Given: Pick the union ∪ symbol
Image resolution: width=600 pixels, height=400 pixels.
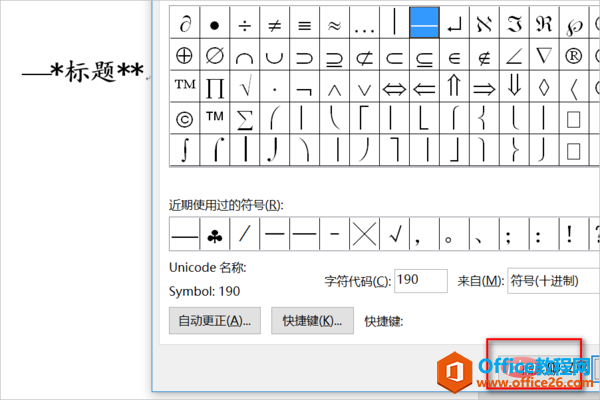Looking at the screenshot, I should pos(274,54).
